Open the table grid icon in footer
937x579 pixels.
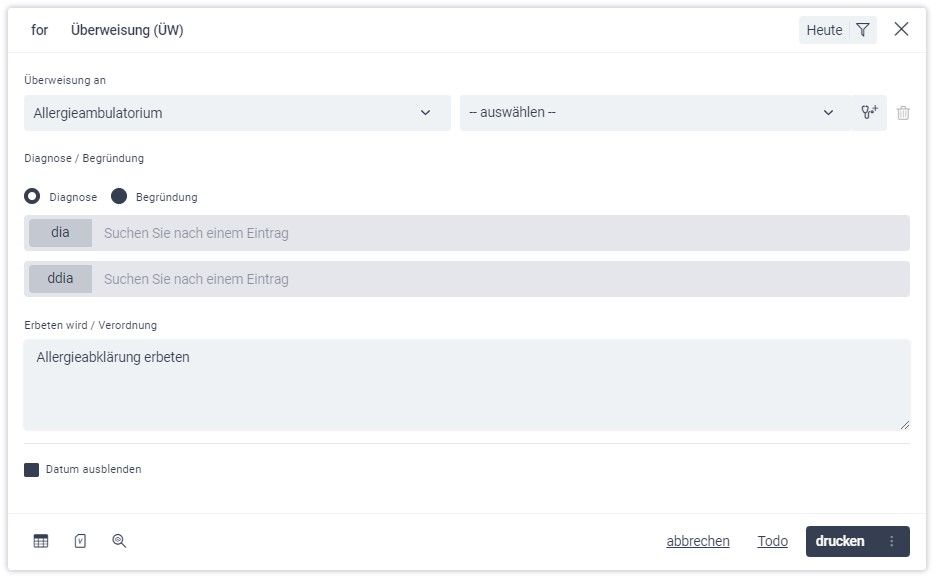point(41,541)
